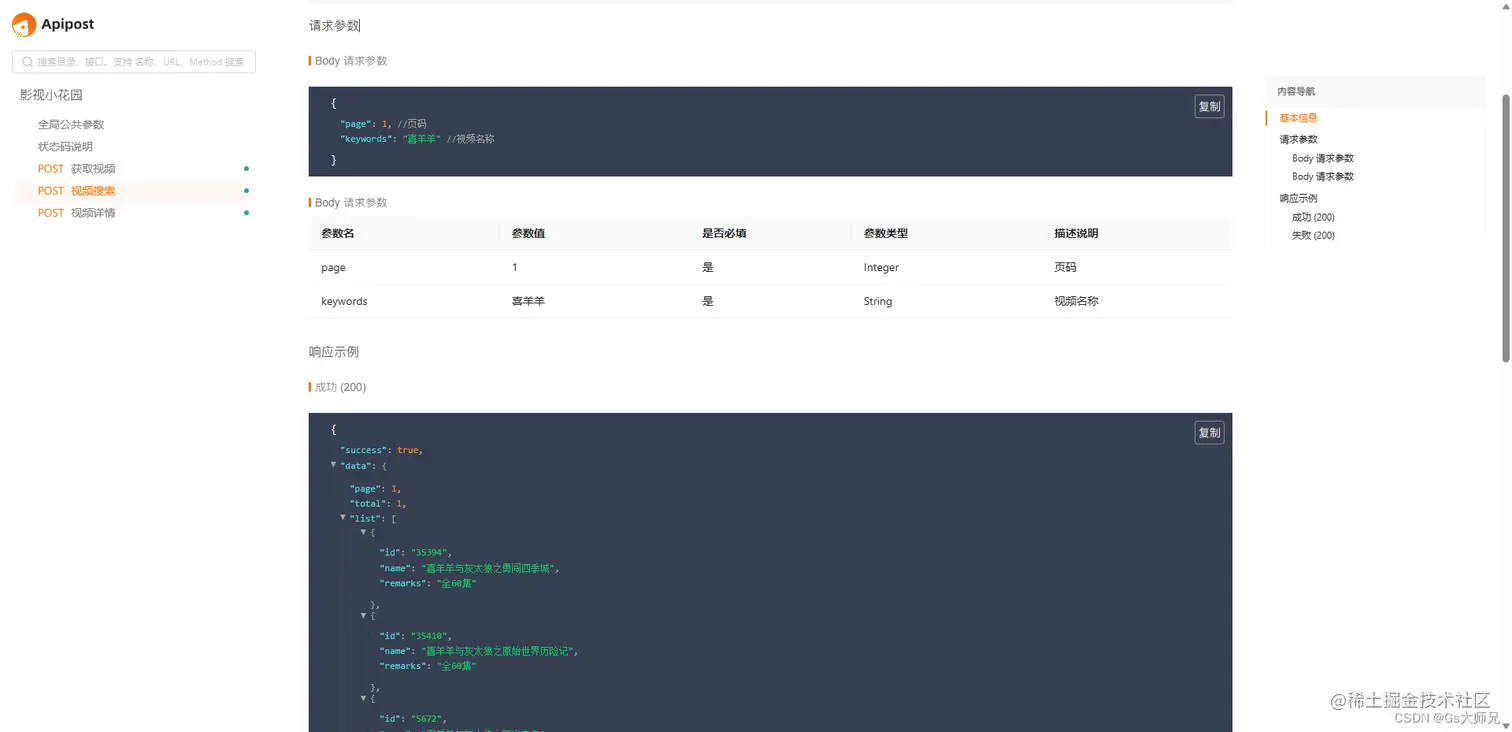Viewport: 1512px width, 732px height.
Task: Jump to 成功 (200) in content navigation
Action: point(1313,217)
